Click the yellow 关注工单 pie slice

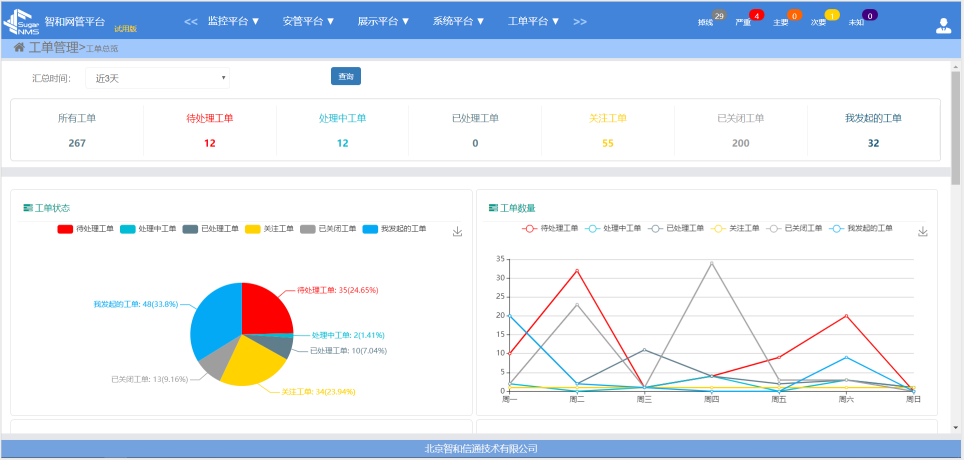[x=253, y=362]
